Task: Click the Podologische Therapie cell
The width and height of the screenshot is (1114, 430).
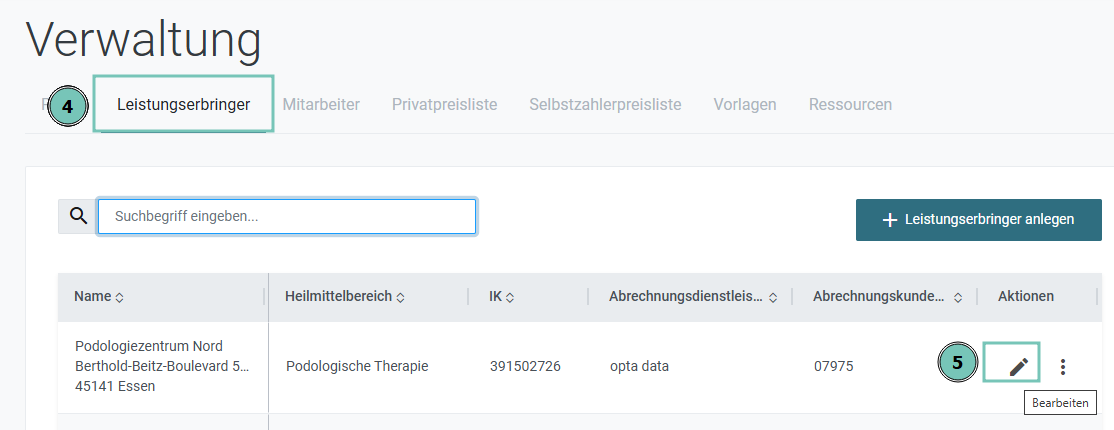Action: click(357, 367)
